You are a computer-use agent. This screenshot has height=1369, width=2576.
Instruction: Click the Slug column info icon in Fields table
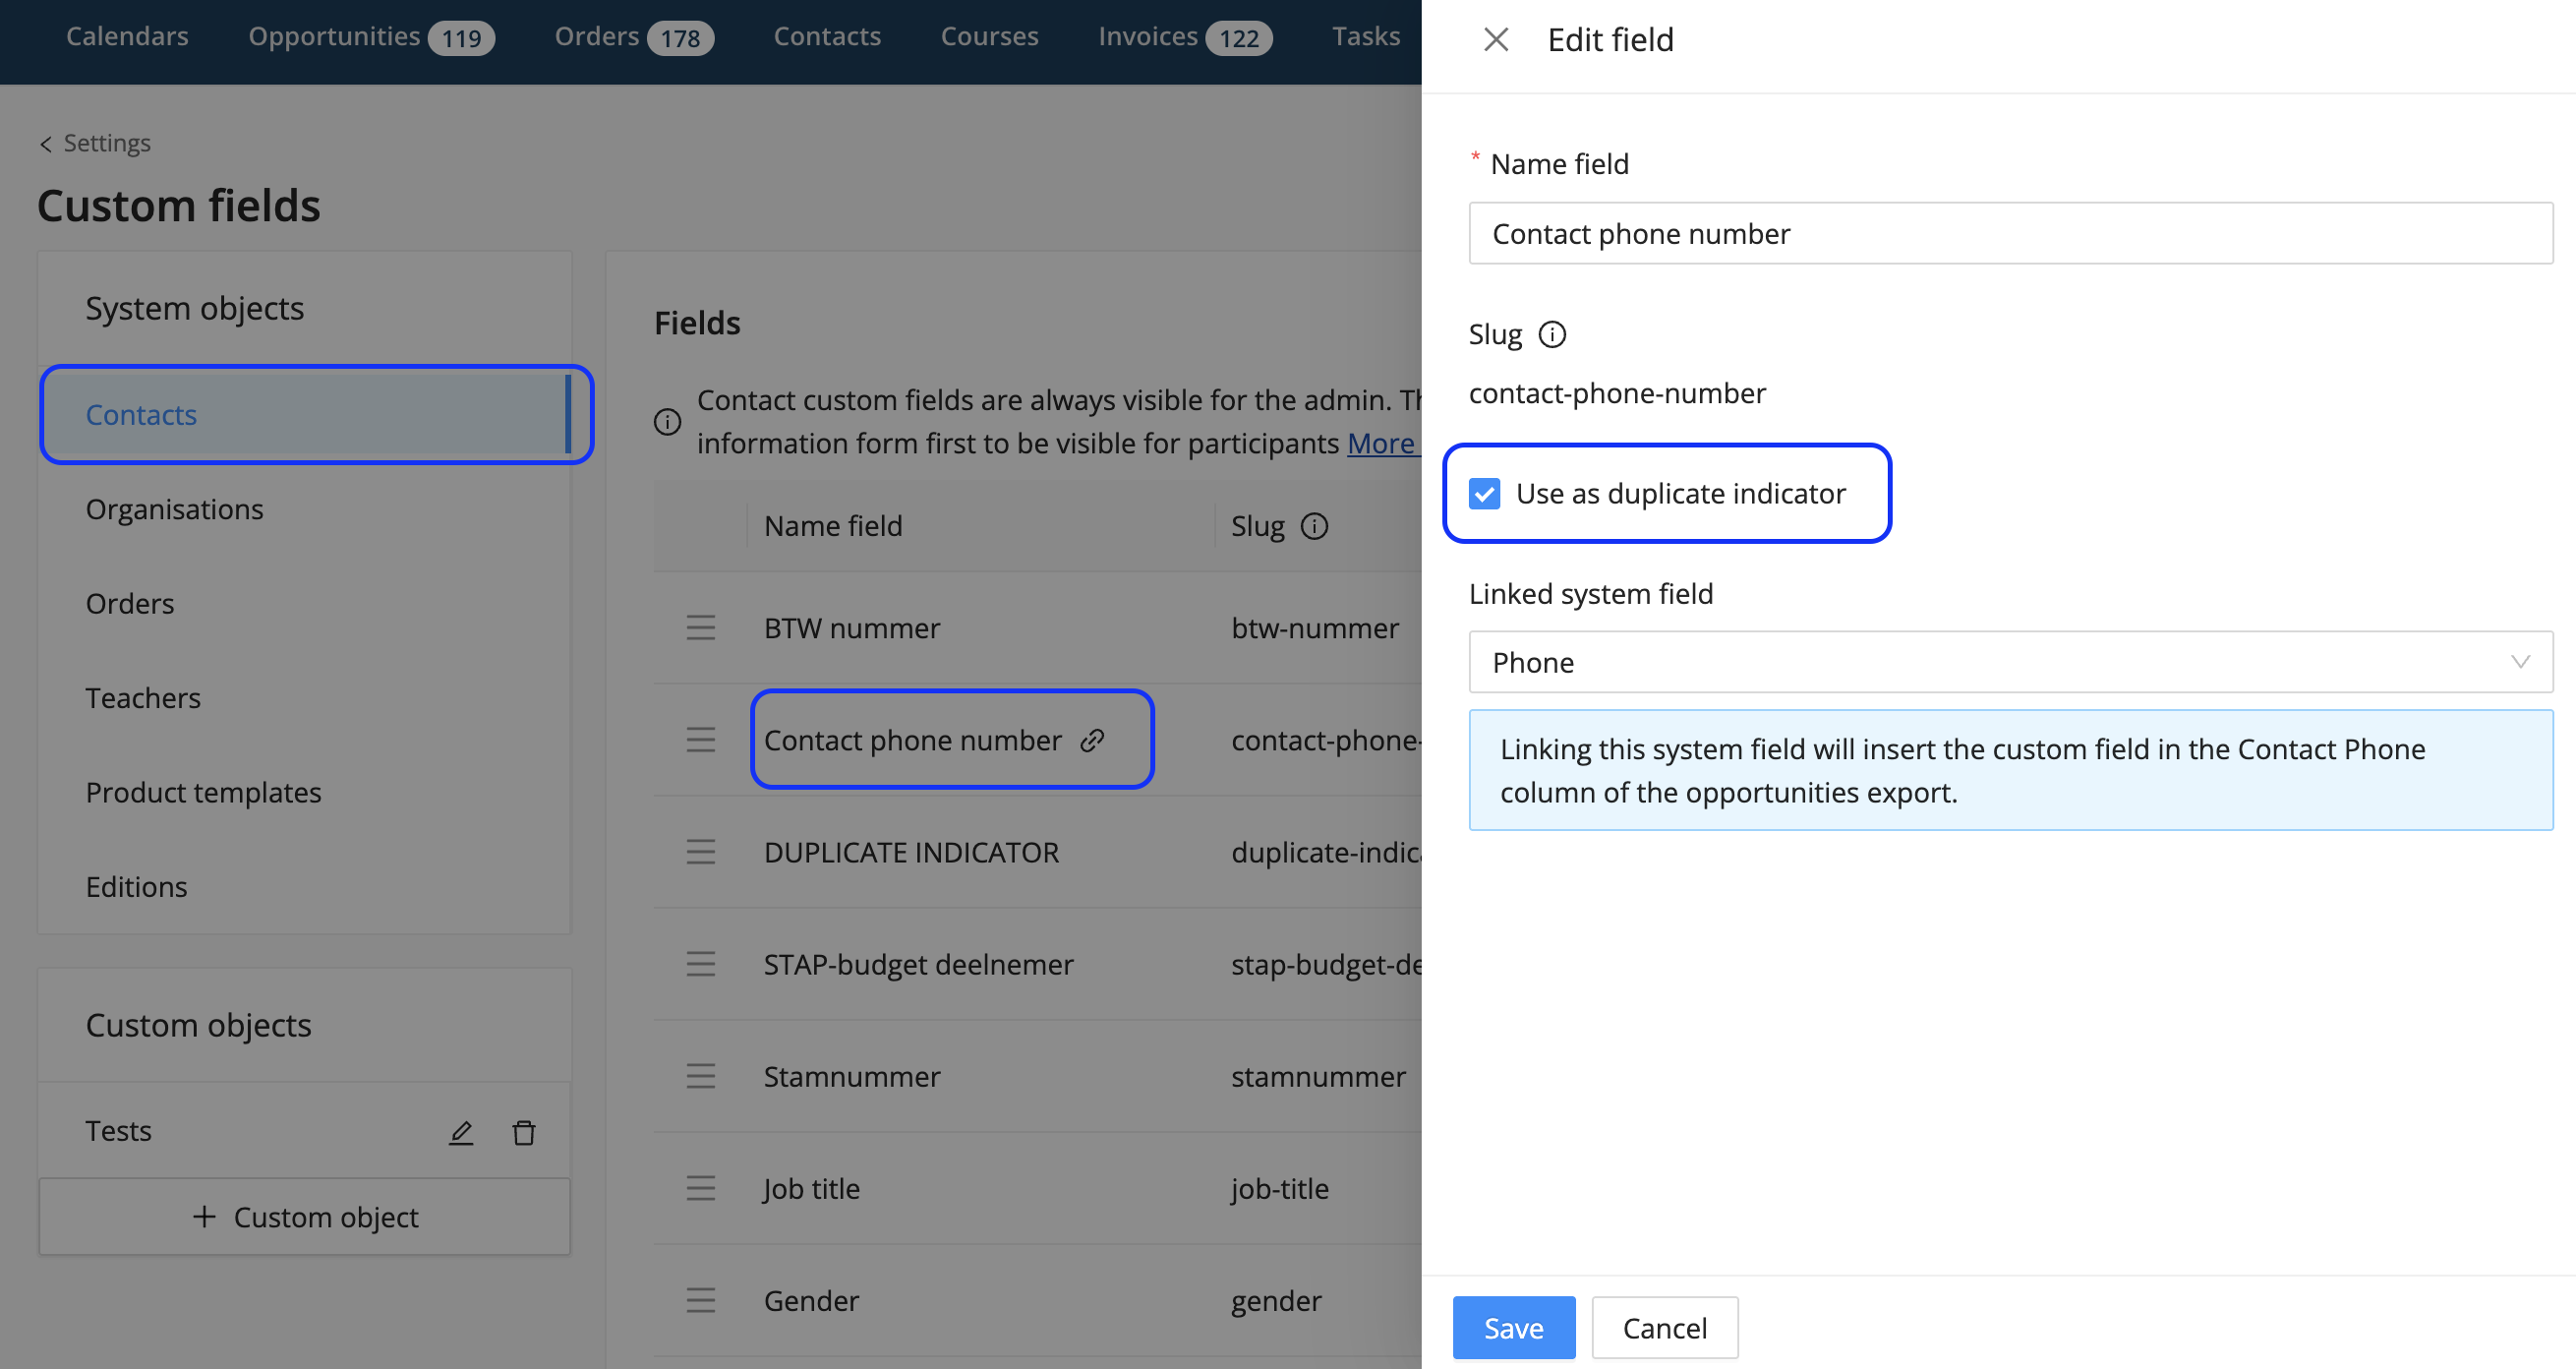point(1314,526)
